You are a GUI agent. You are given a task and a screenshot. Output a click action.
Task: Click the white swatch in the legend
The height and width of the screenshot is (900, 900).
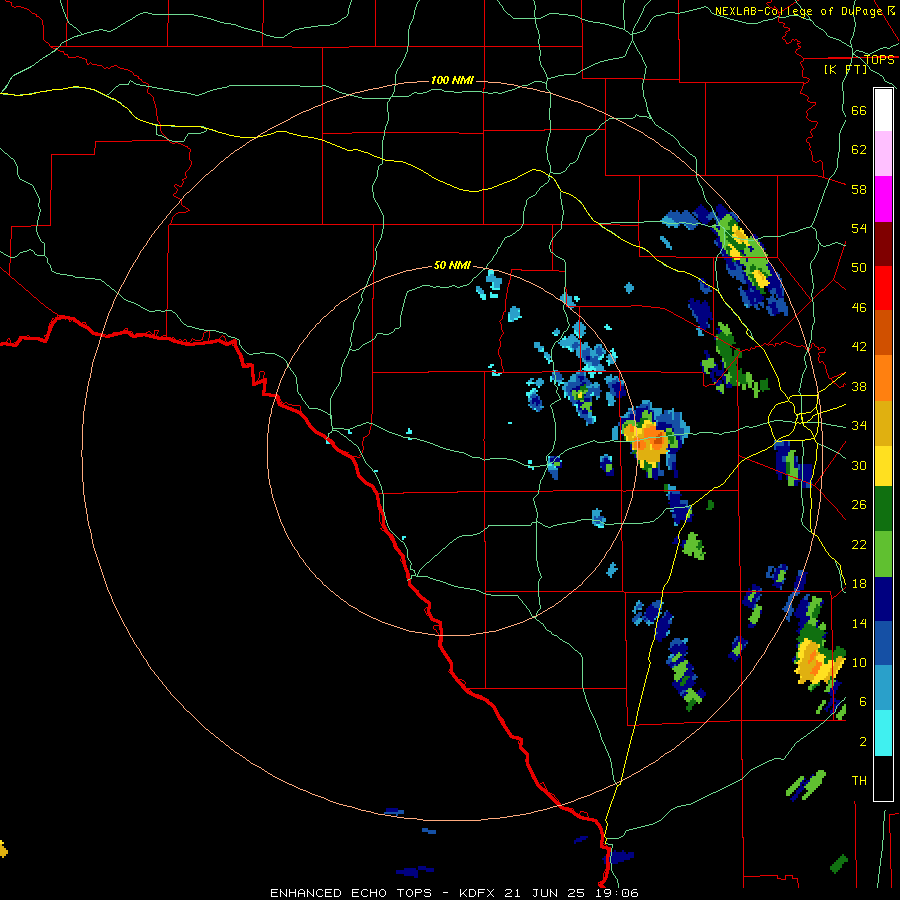[x=883, y=110]
